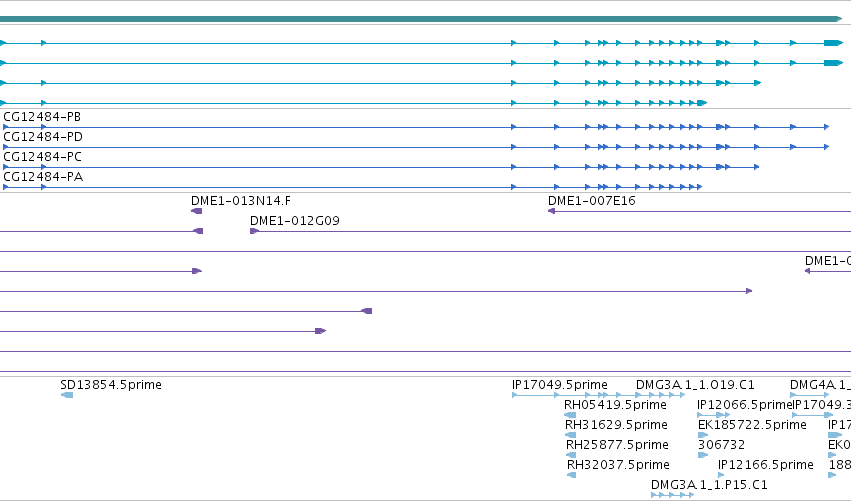The width and height of the screenshot is (851, 501).
Task: Click the DME1-012G09 feature label
Action: click(295, 221)
